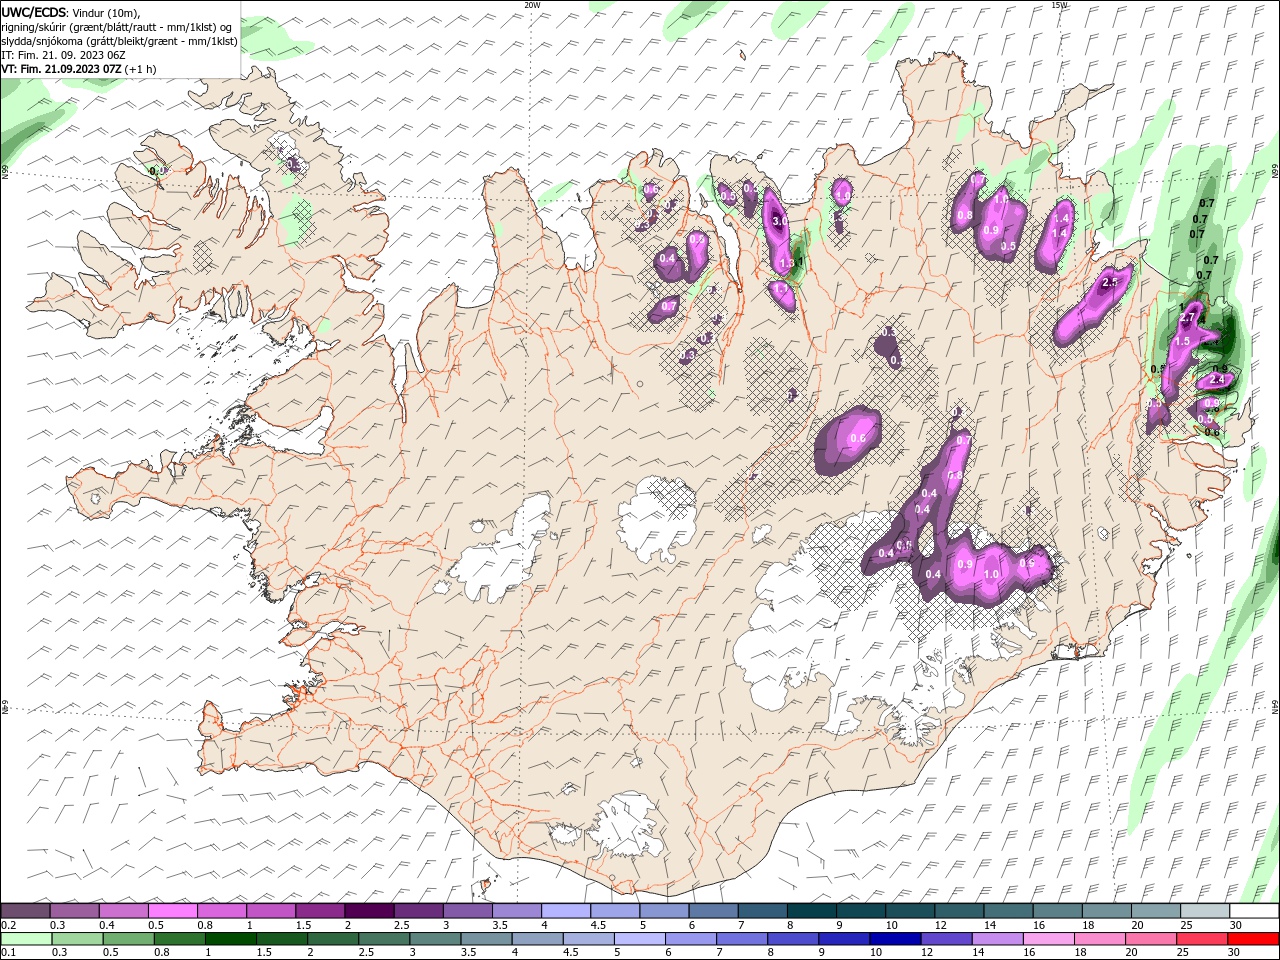Pick the 1–1.5 swatch in the snow legend
The height and width of the screenshot is (960, 1280).
pyautogui.click(x=271, y=911)
